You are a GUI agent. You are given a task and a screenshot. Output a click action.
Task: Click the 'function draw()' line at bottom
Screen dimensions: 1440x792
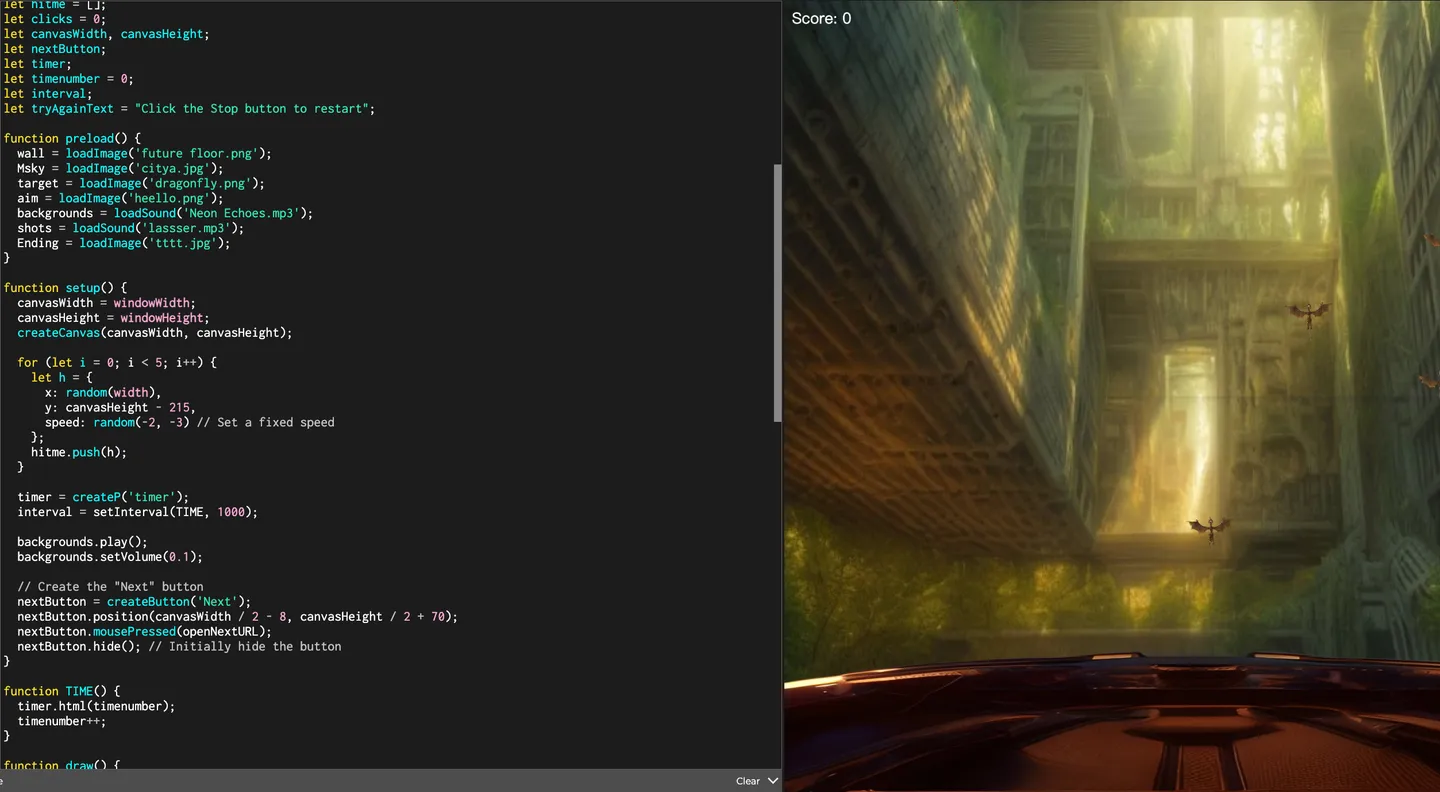click(x=62, y=766)
